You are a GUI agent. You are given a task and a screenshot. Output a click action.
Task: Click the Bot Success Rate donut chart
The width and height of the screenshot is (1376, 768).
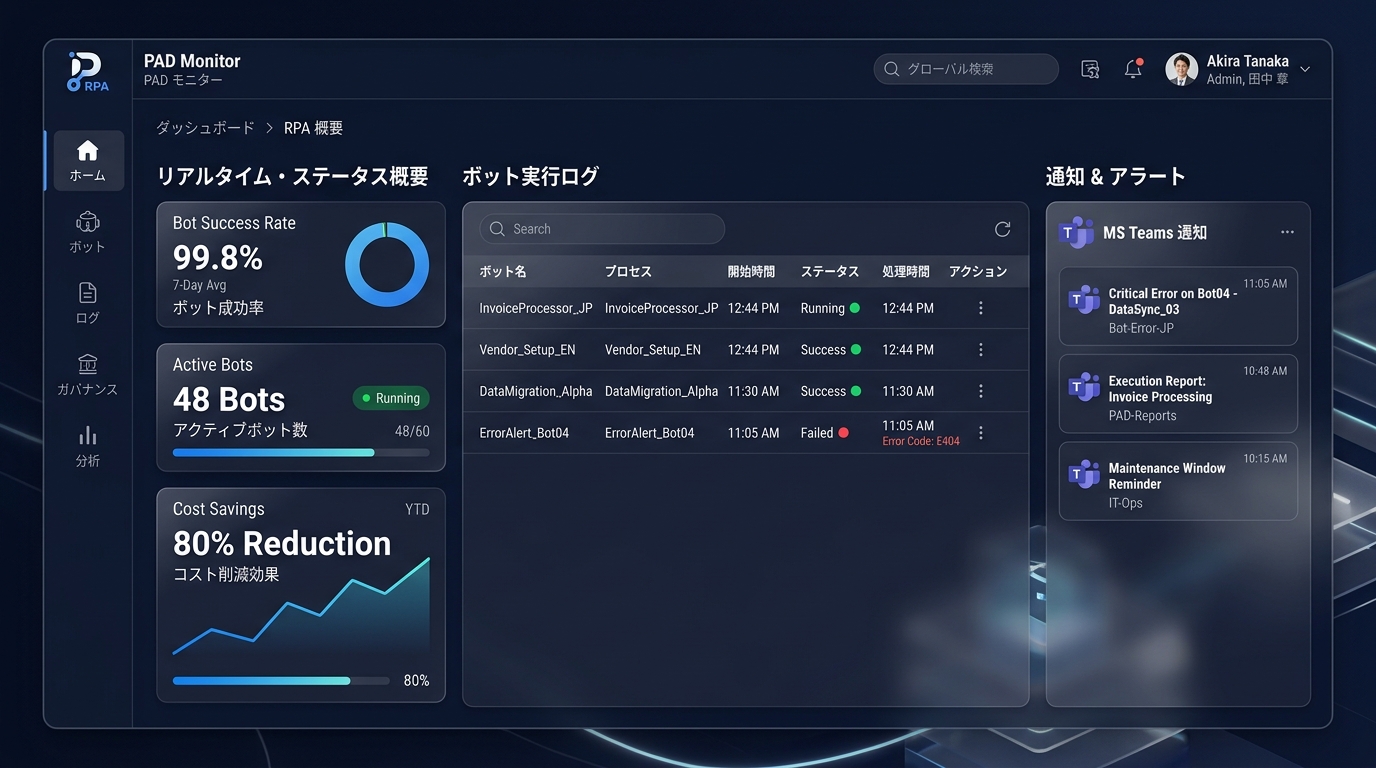point(387,265)
